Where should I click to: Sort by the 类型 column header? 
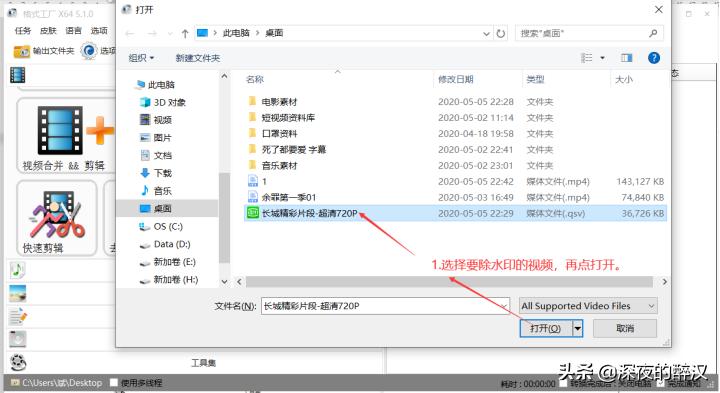535,79
